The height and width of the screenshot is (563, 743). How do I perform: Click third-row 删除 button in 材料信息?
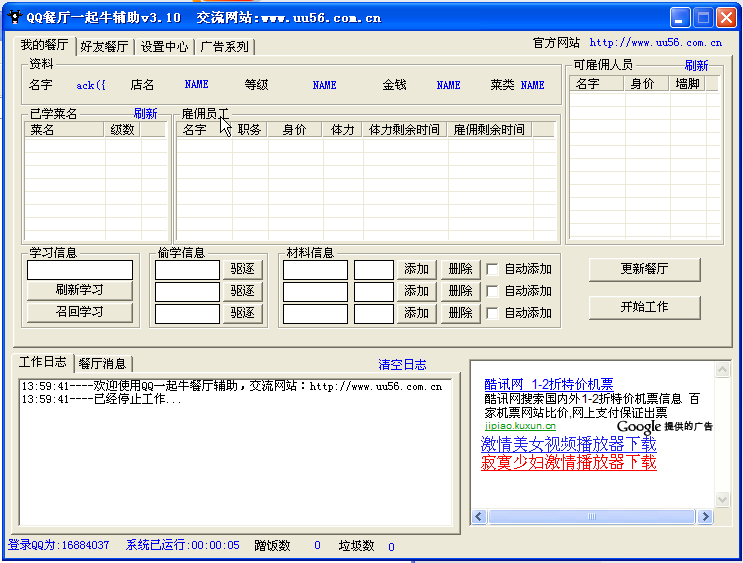[x=461, y=313]
